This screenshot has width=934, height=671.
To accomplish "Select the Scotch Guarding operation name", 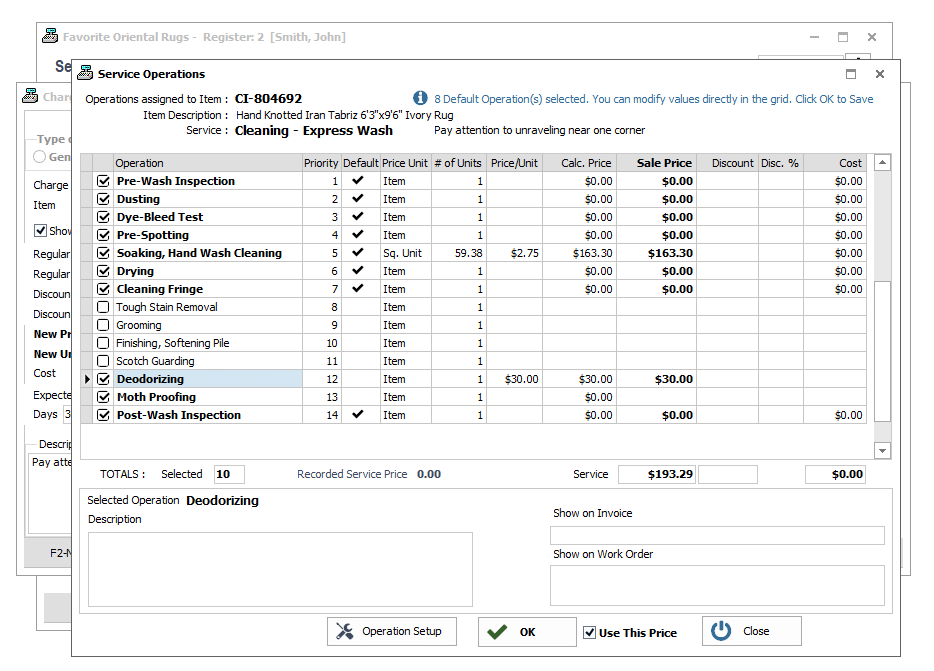I will coord(155,361).
